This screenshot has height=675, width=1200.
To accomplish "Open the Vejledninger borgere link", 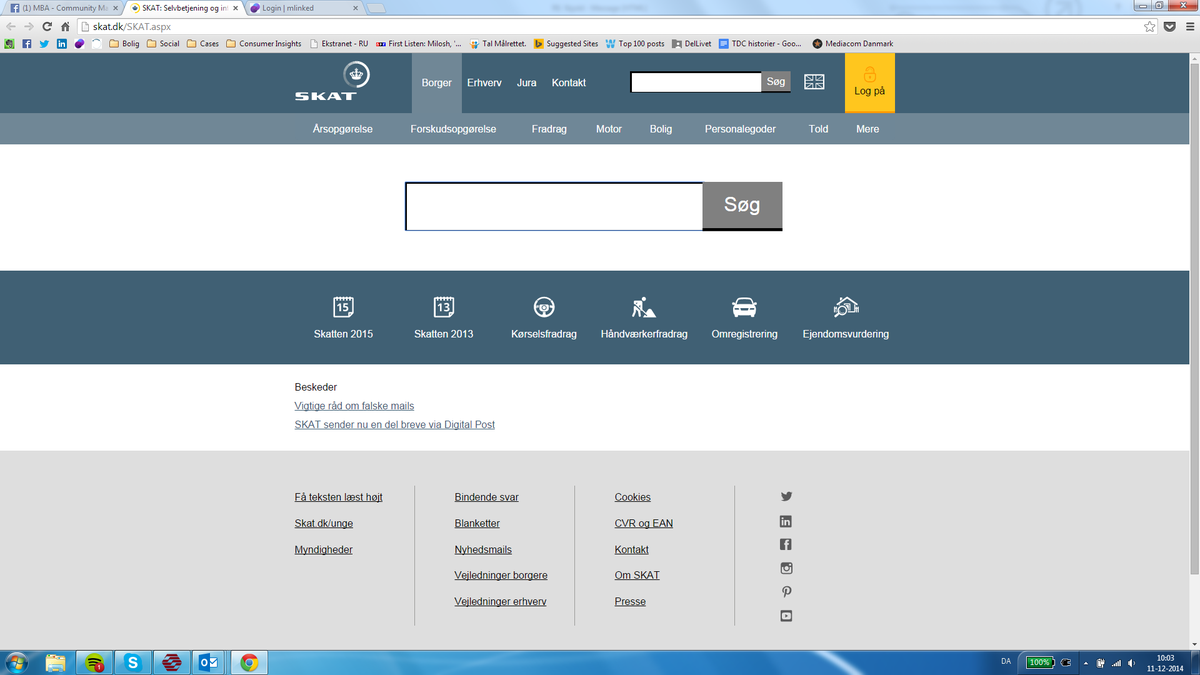I will [501, 575].
